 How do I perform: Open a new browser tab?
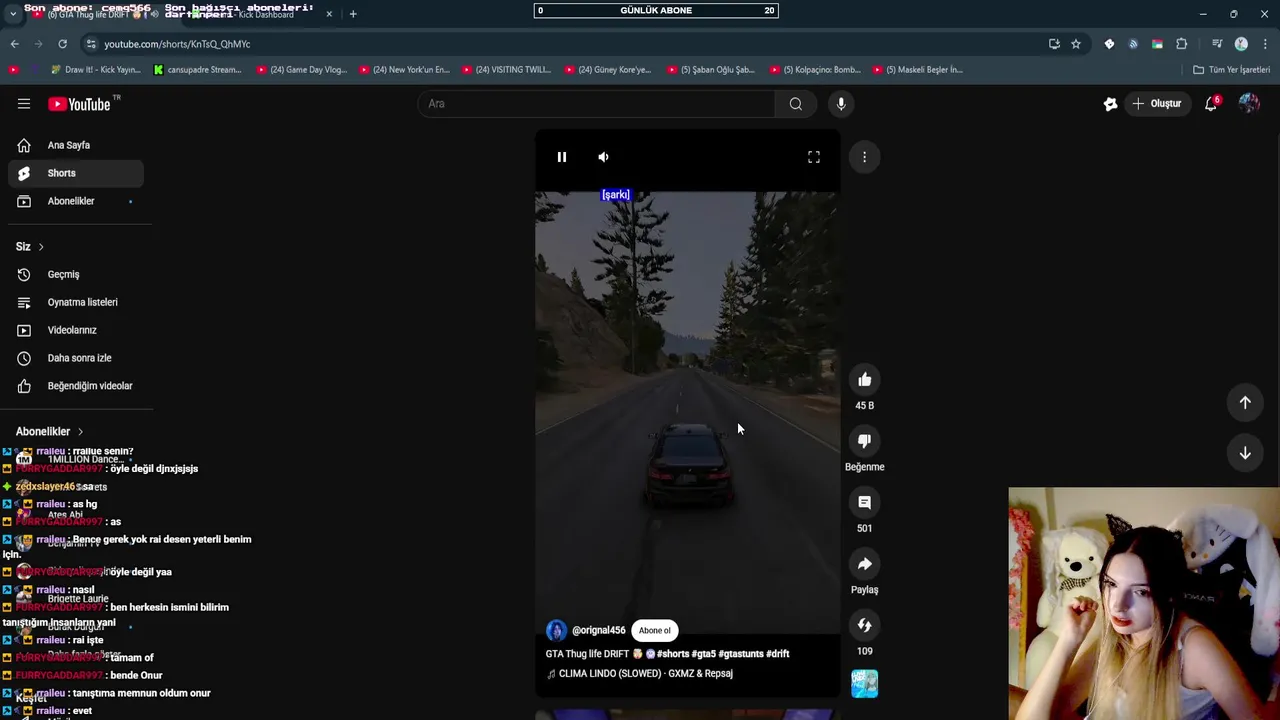(x=353, y=14)
